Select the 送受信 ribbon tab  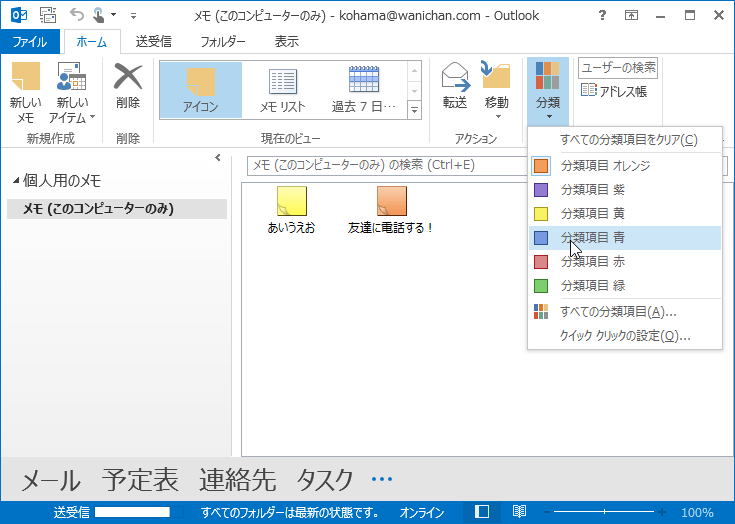tap(153, 42)
